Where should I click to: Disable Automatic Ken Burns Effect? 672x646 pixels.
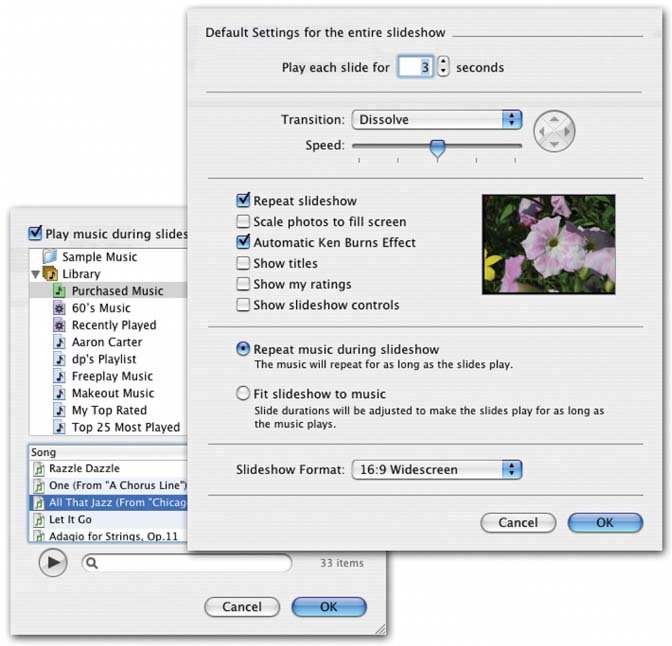point(243,242)
